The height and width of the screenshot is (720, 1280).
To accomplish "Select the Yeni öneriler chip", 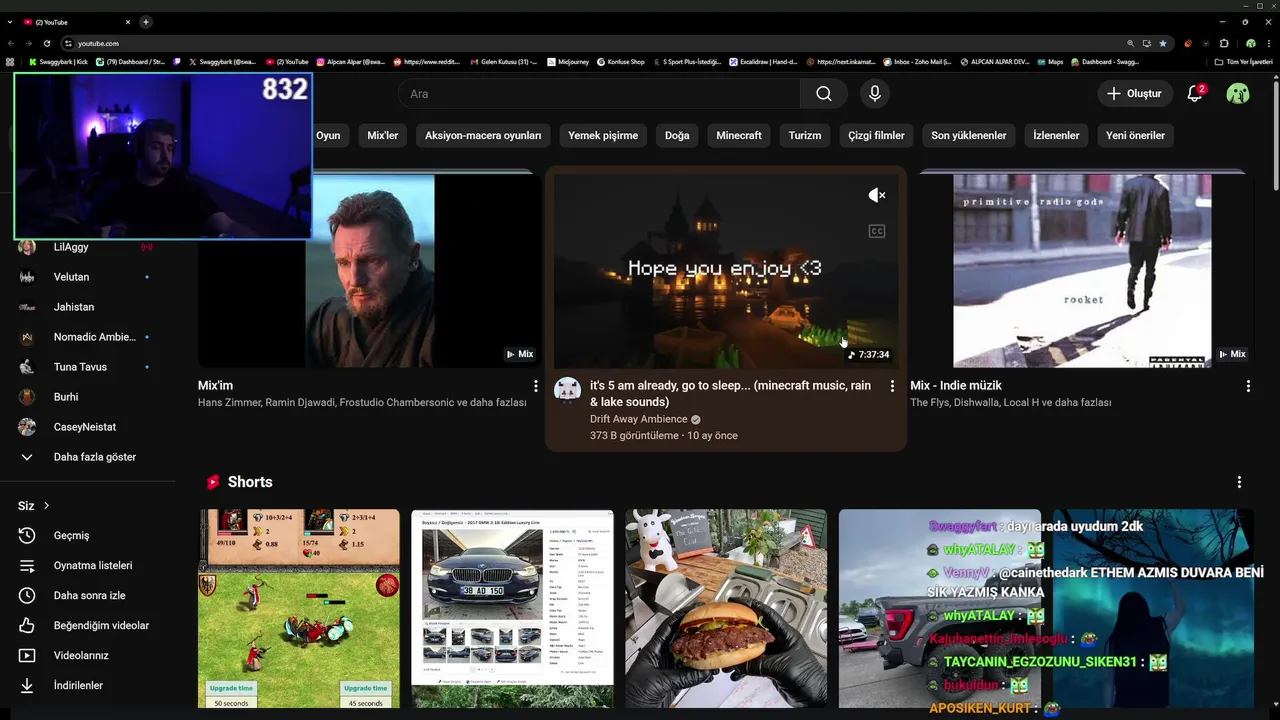I will pos(1135,135).
